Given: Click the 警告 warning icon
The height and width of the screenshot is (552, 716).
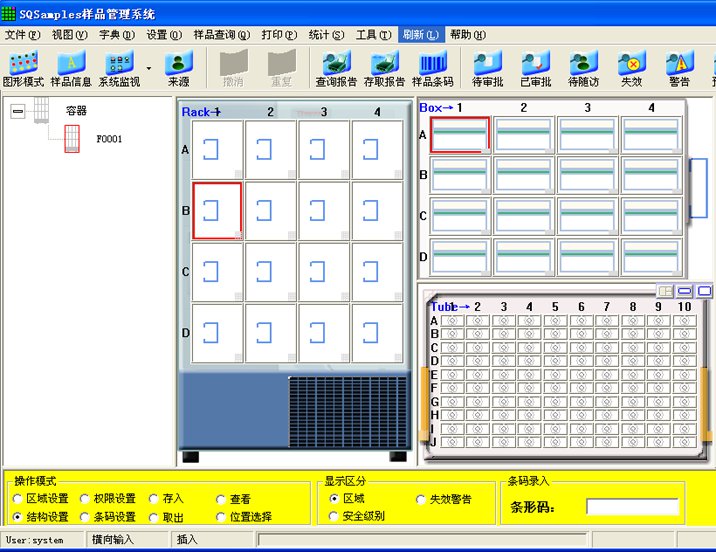Looking at the screenshot, I should click(x=677, y=68).
